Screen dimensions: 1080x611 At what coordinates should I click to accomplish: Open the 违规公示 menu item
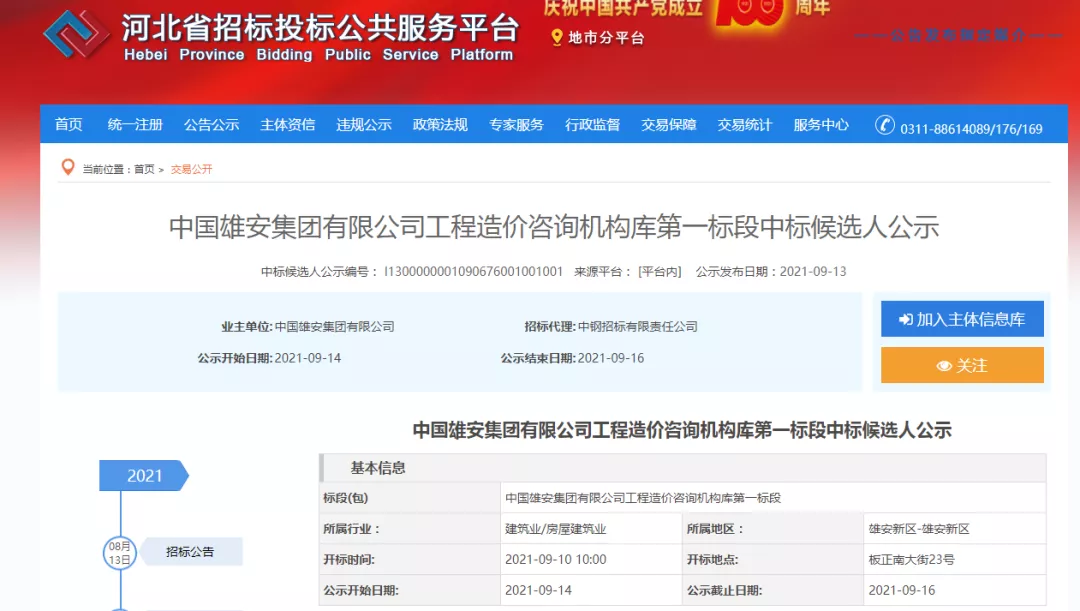click(364, 125)
